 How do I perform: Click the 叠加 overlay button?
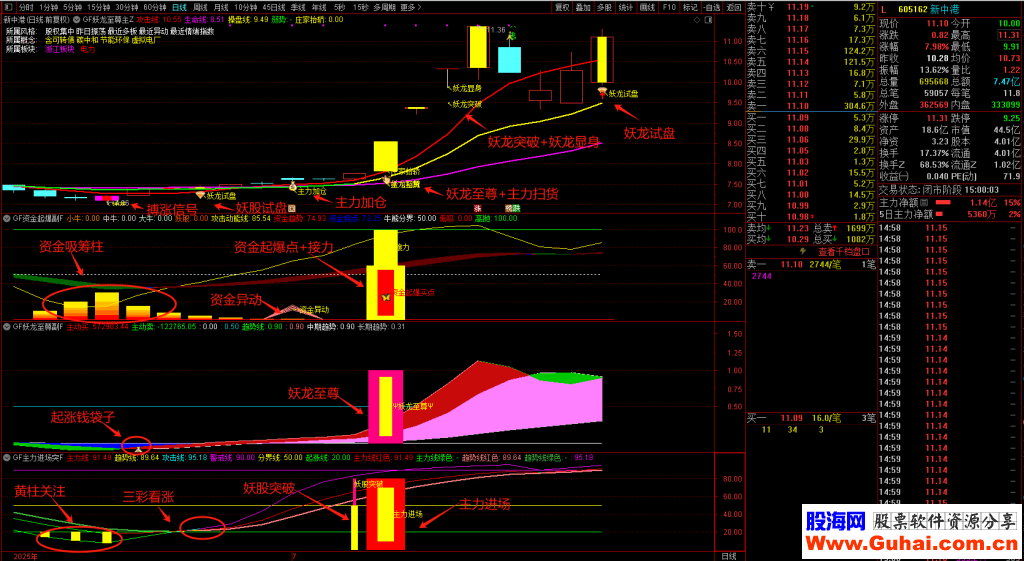tap(583, 8)
